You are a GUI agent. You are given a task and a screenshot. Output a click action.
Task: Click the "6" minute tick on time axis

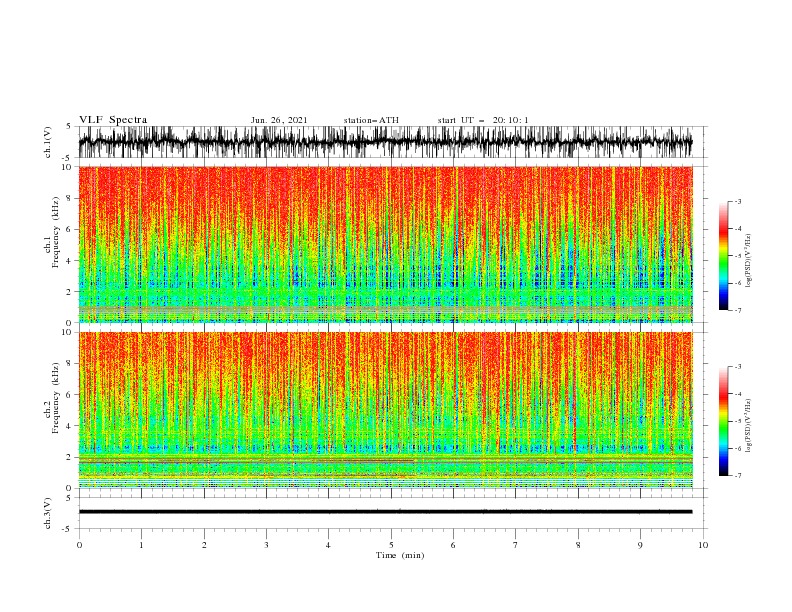point(453,545)
